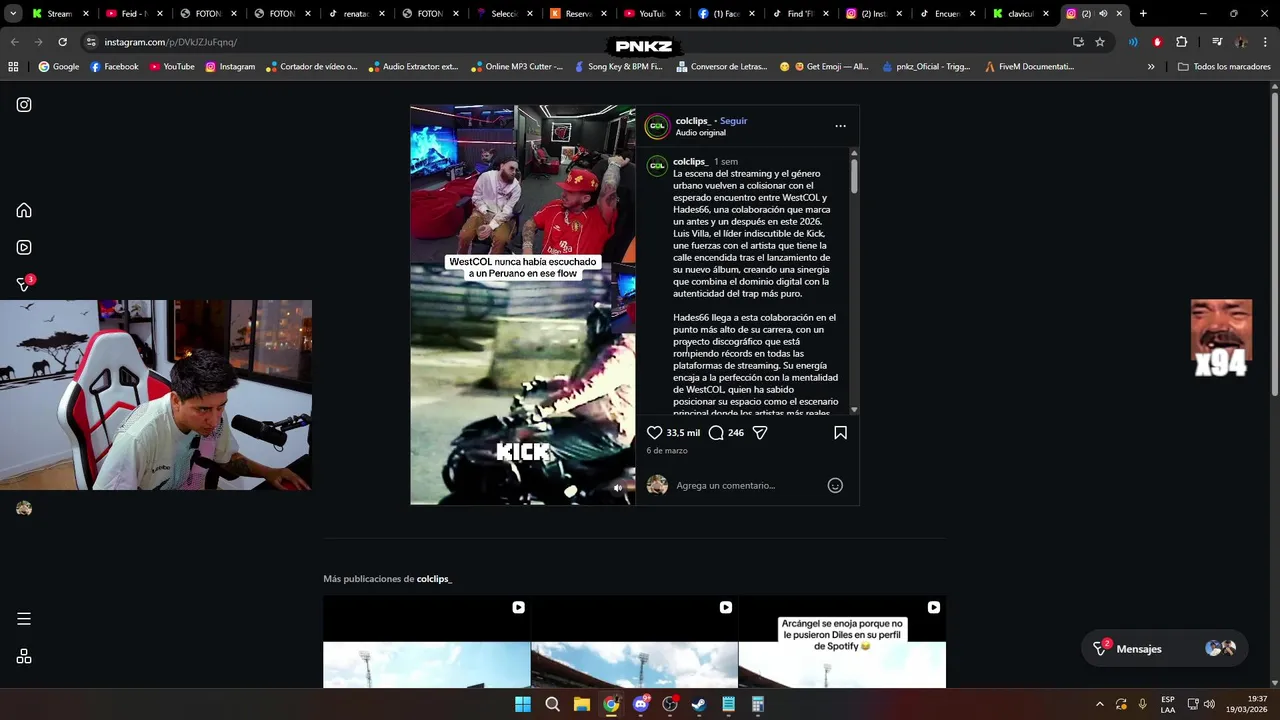Share the post with the paper plane icon
Image resolution: width=1280 pixels, height=720 pixels.
click(x=760, y=433)
